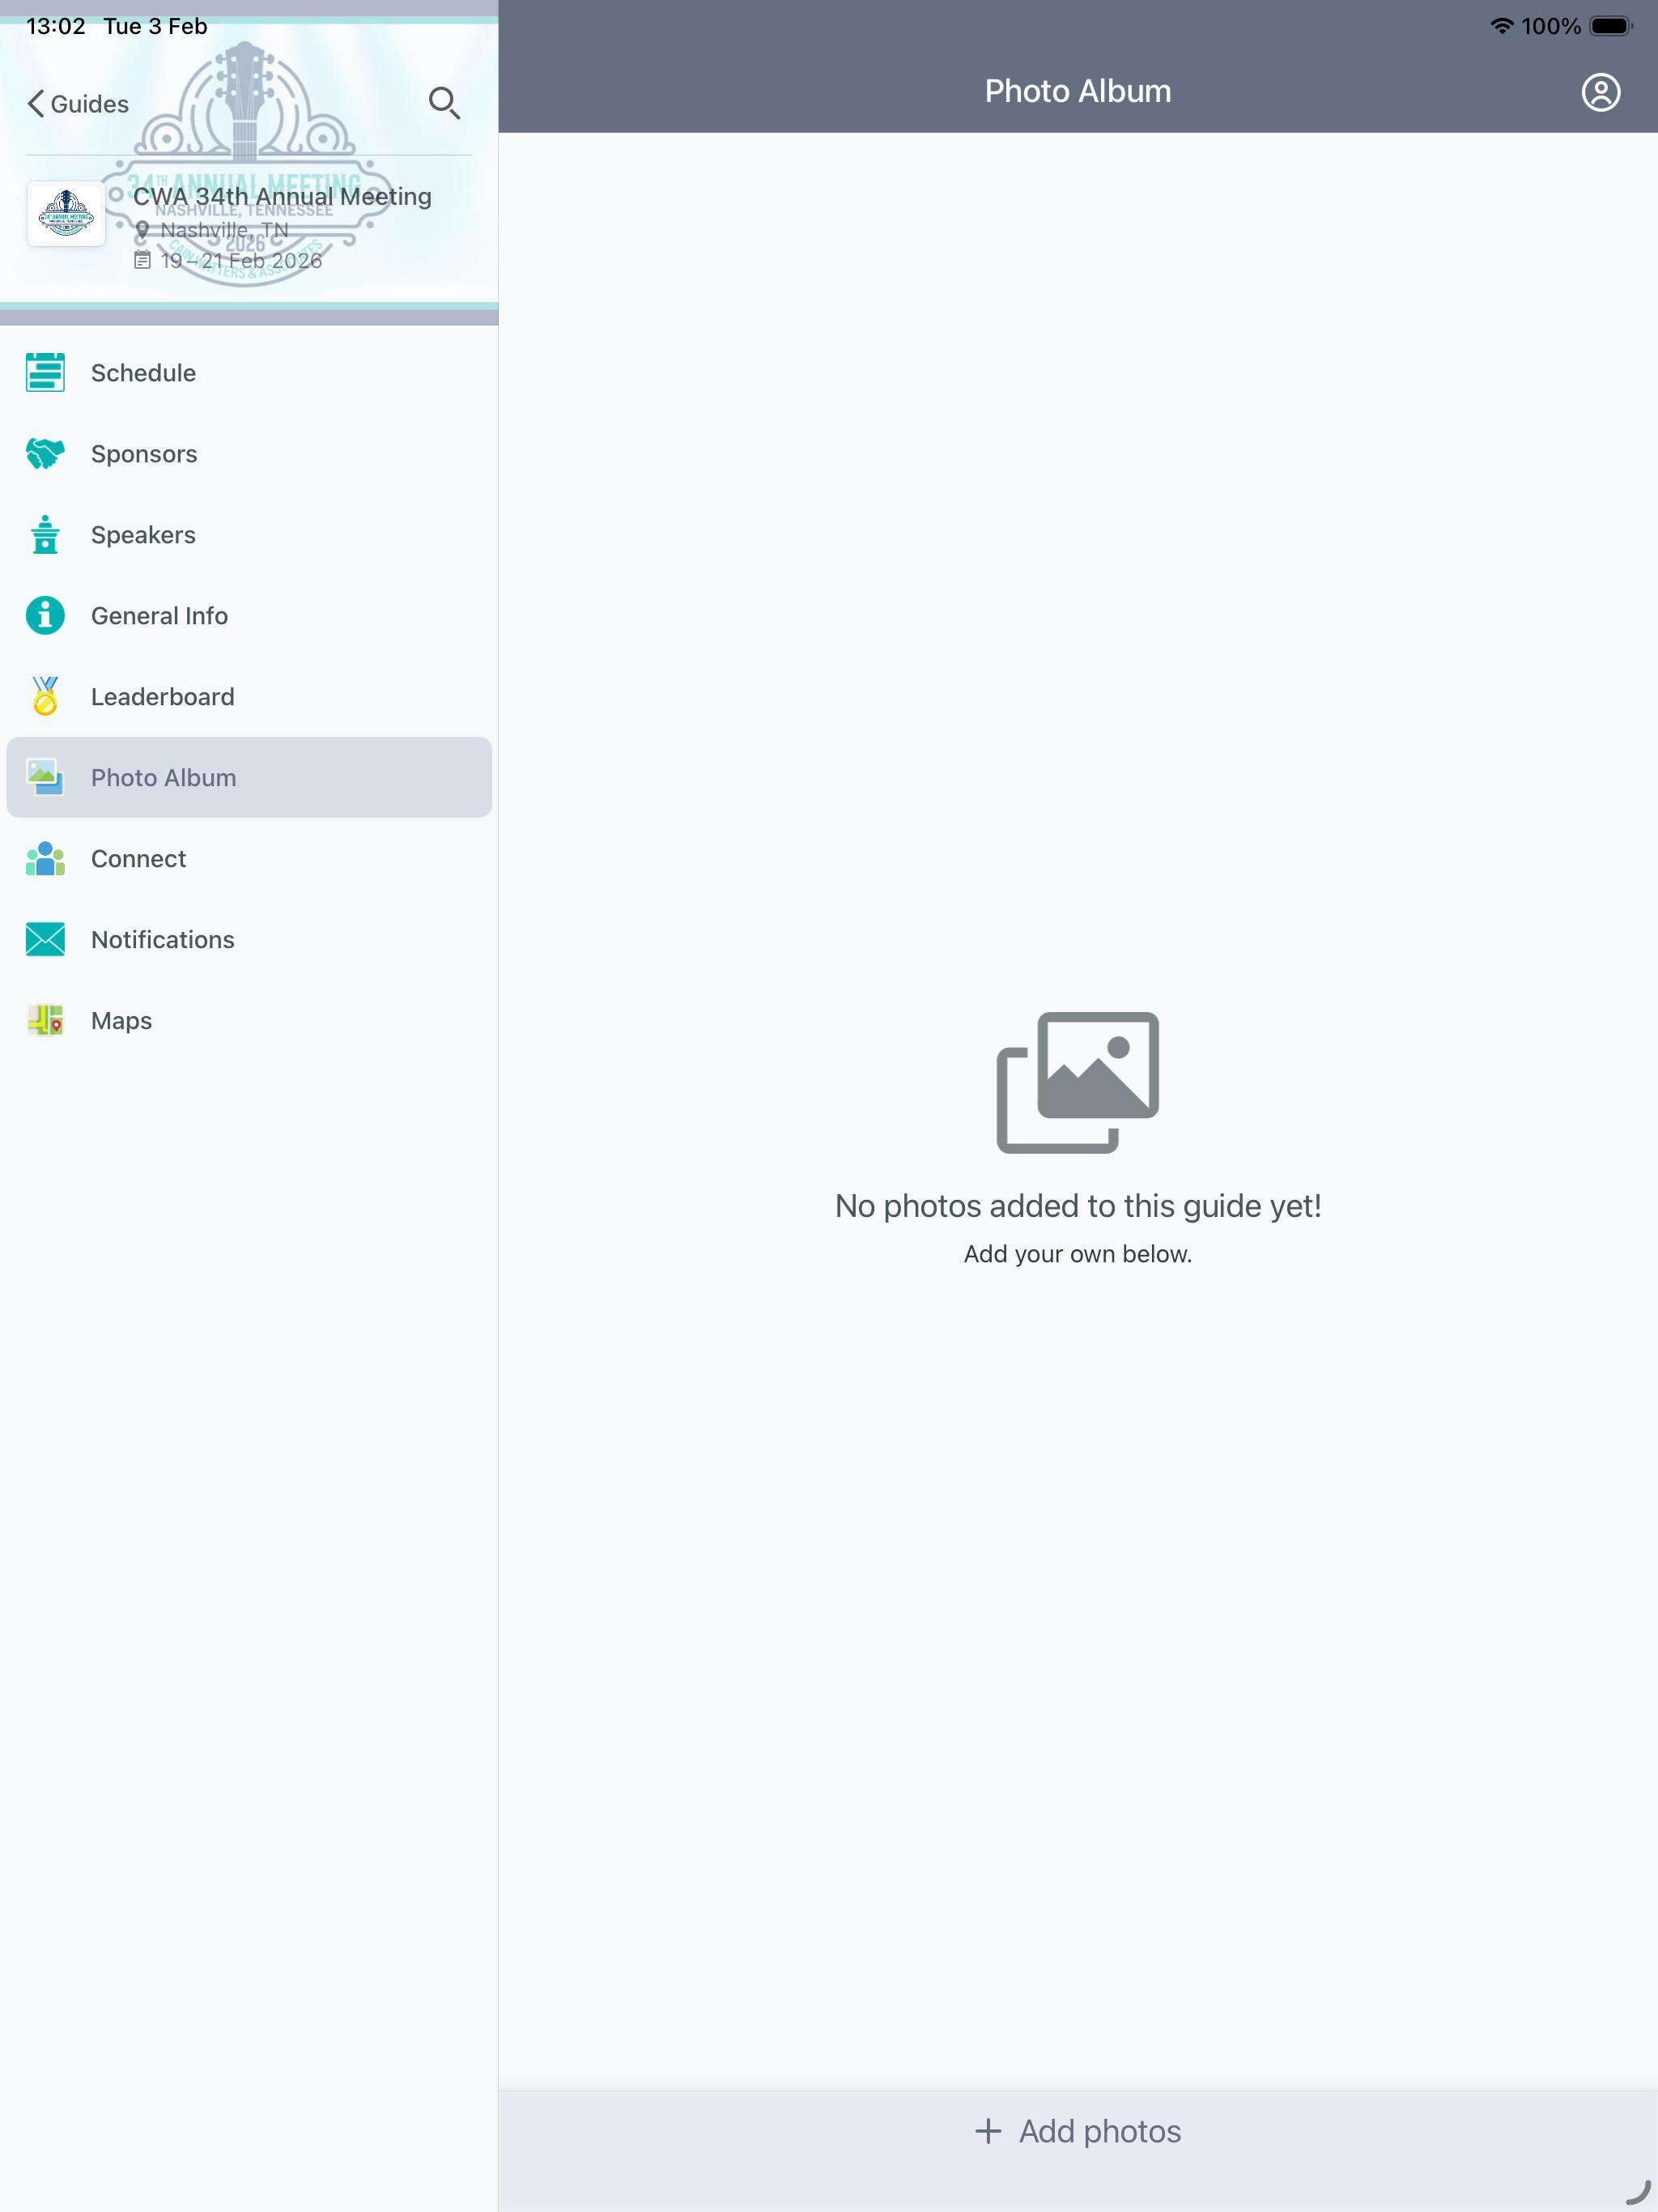Click the Photo Album picture icon
This screenshot has width=1658, height=2212.
45,778
